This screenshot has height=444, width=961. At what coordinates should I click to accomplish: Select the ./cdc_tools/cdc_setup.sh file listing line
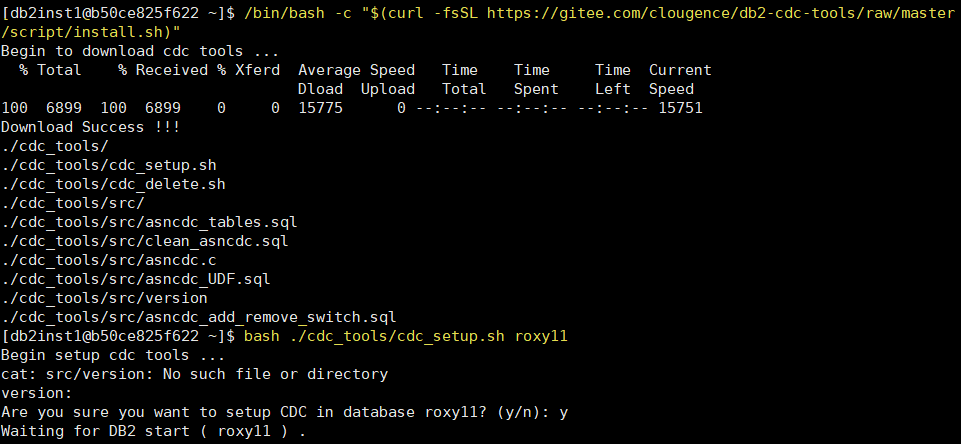click(110, 165)
